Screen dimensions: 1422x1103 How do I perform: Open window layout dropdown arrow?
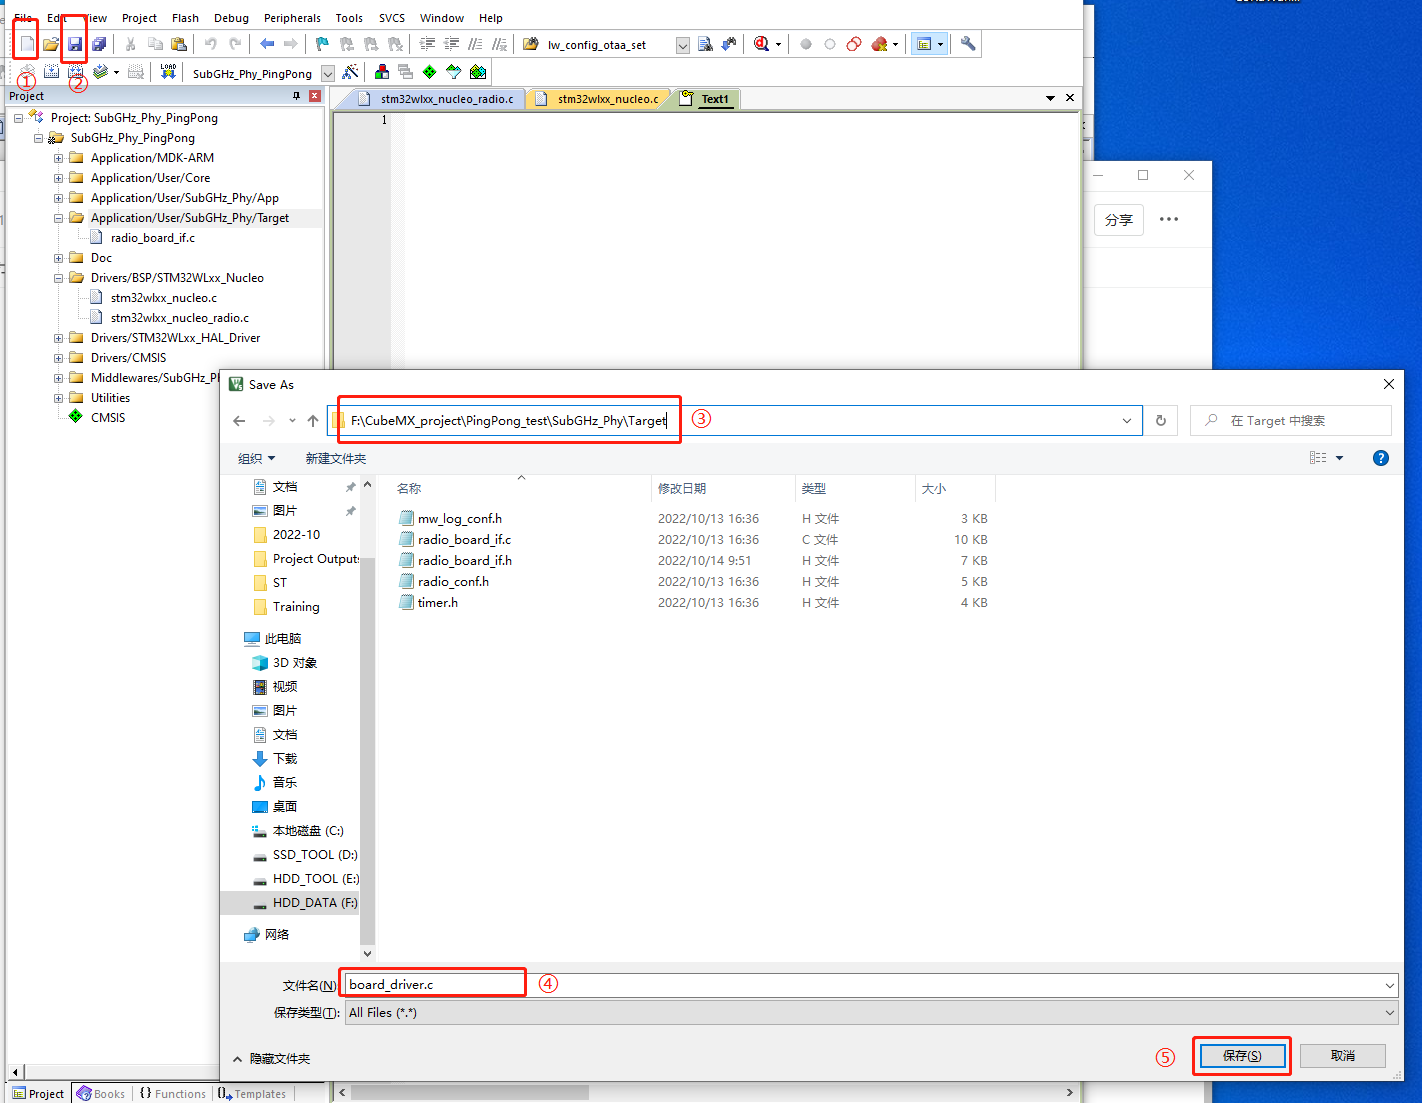(940, 44)
